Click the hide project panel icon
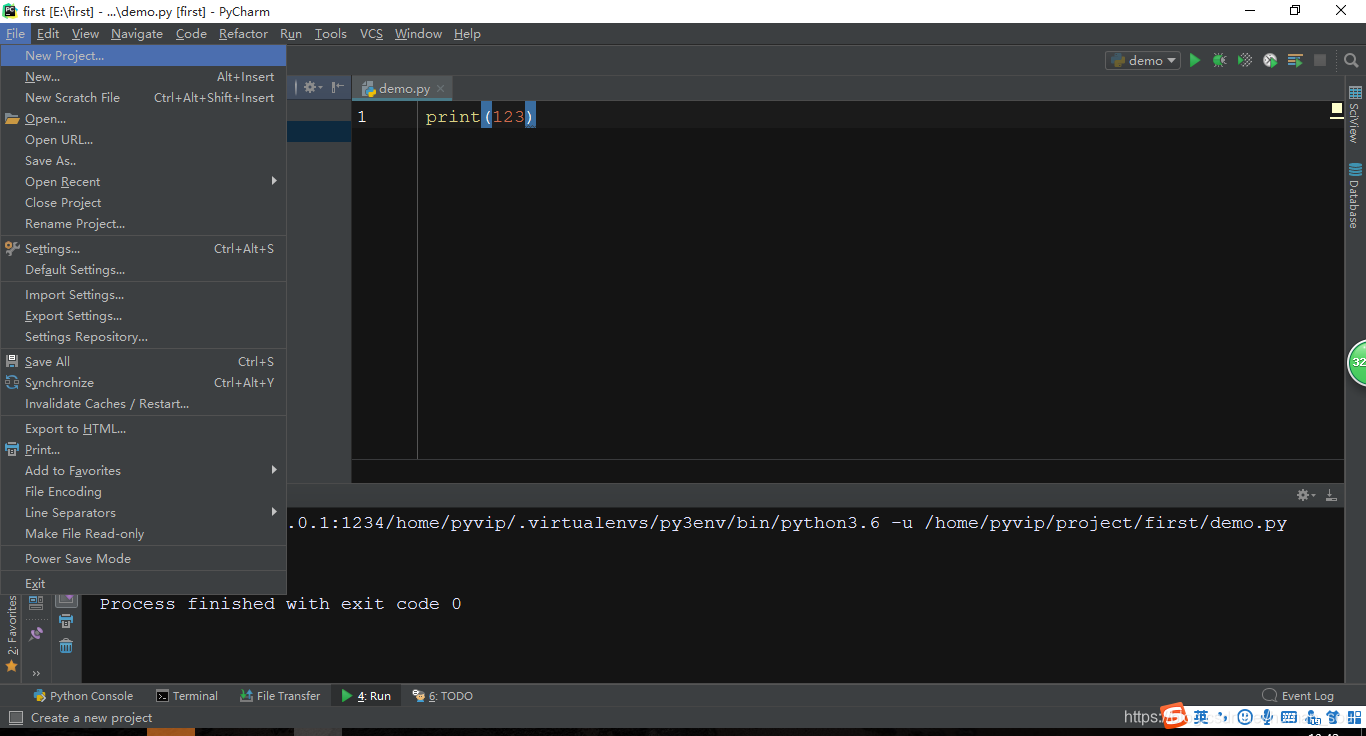Viewport: 1366px width, 736px height. (x=338, y=87)
